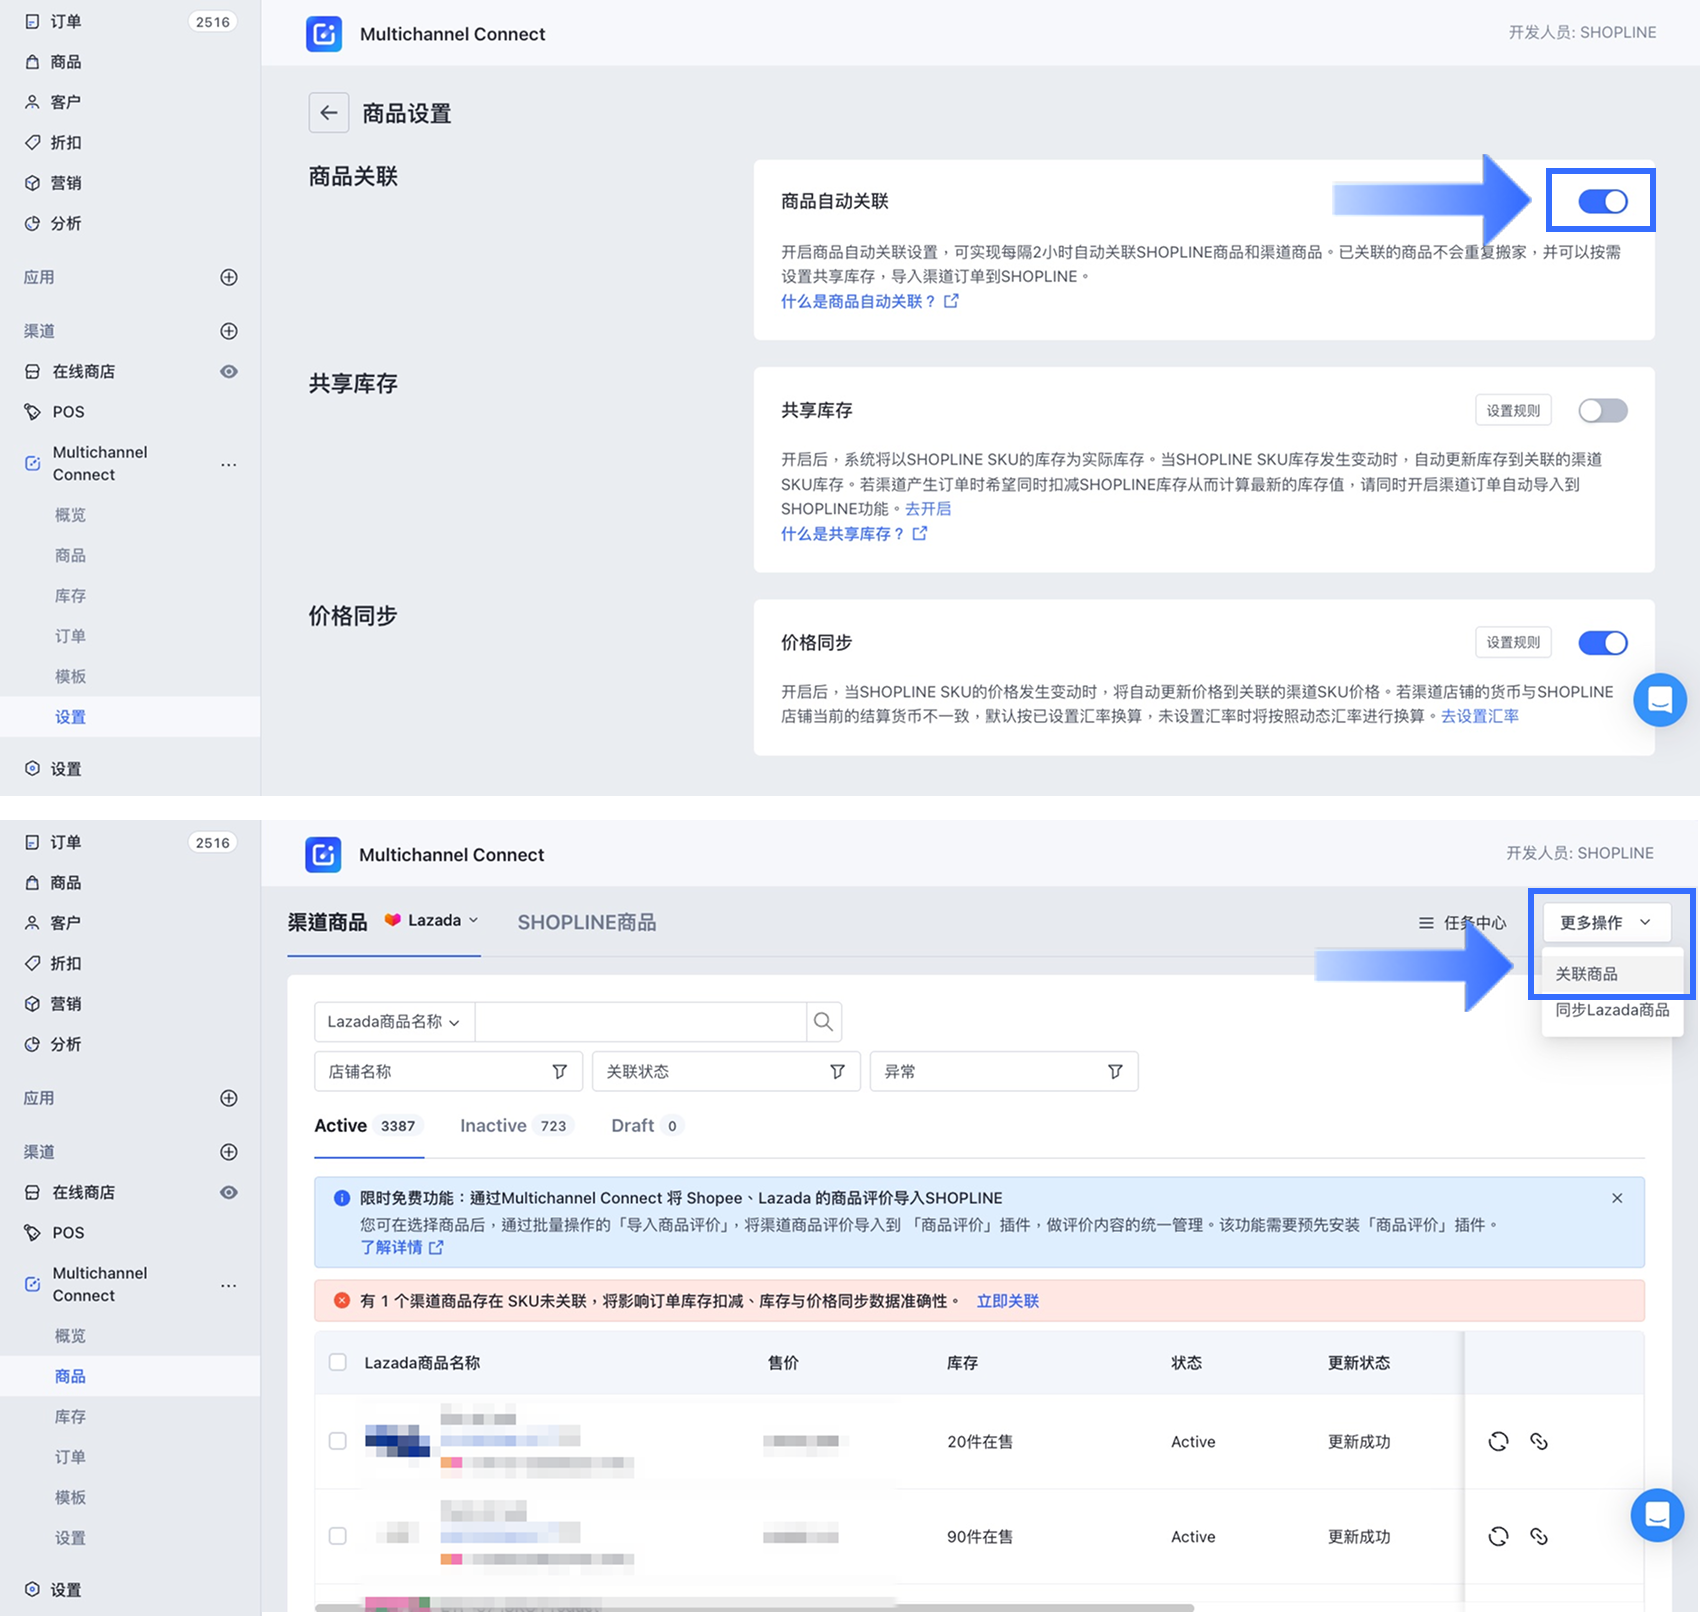Click the eye icon beside 在线商店 in lower sidebar
This screenshot has width=1700, height=1616.
pos(229,1193)
